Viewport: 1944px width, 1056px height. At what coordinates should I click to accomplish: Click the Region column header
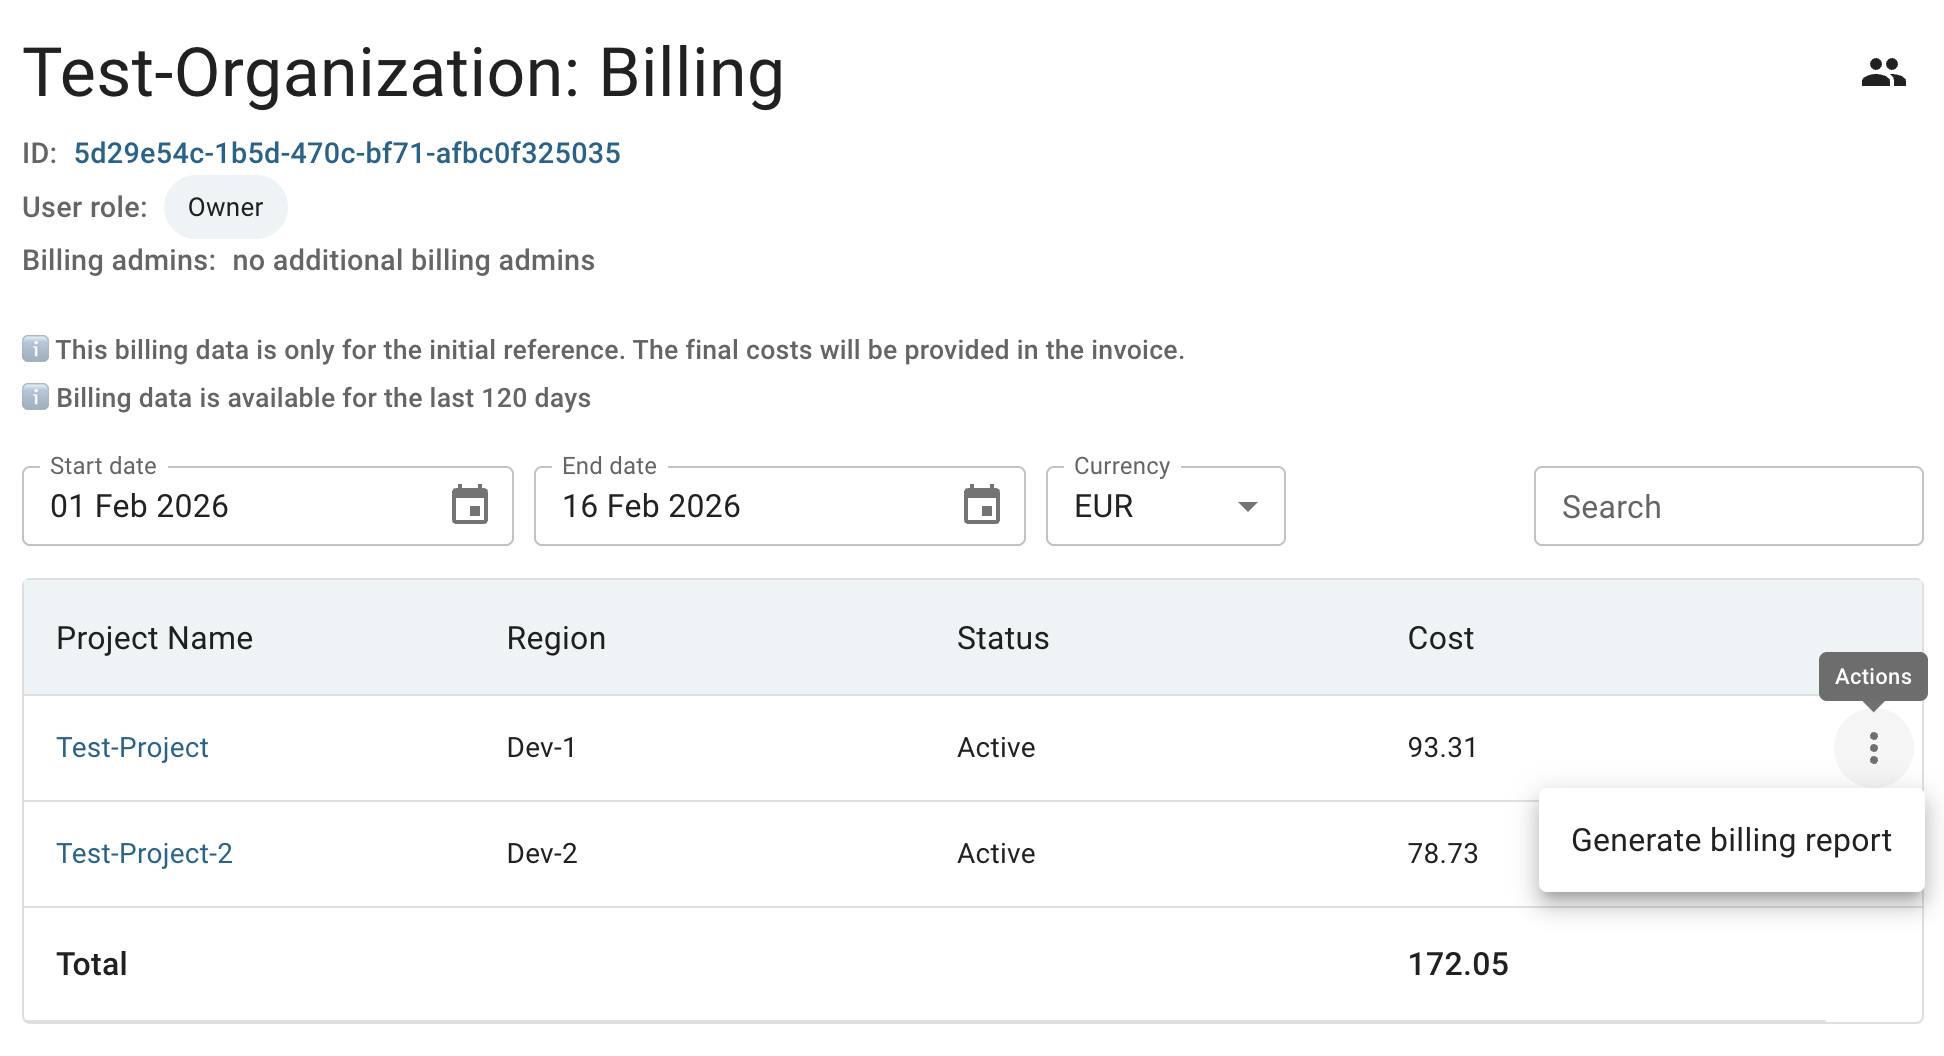point(556,638)
